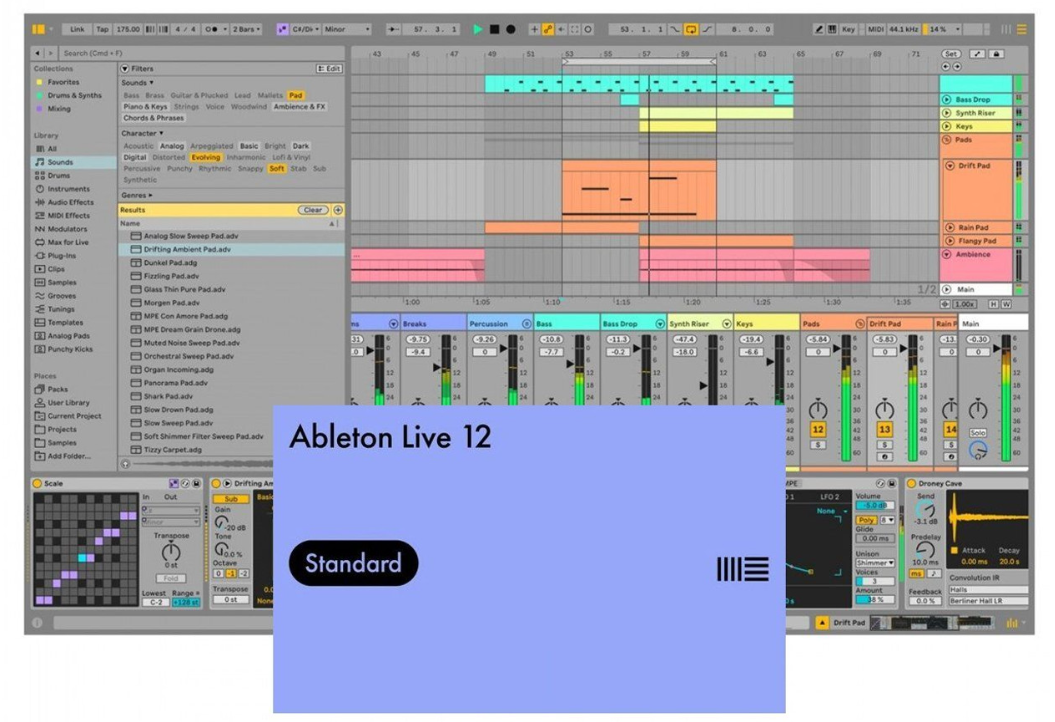The height and width of the screenshot is (722, 1055).
Task: Unfold the Bass Drop track
Action: pyautogui.click(x=947, y=100)
